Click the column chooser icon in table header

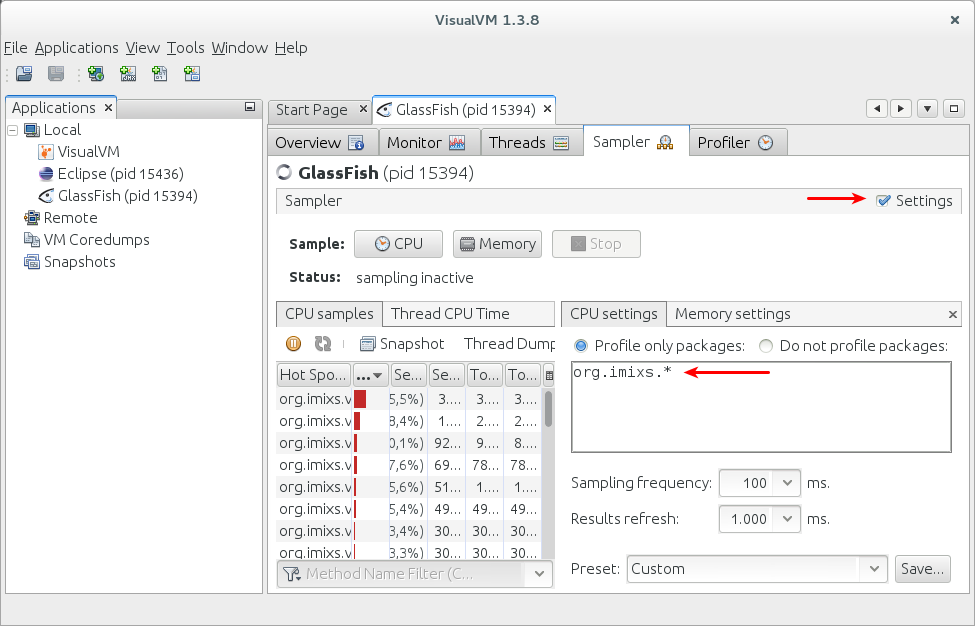click(549, 375)
